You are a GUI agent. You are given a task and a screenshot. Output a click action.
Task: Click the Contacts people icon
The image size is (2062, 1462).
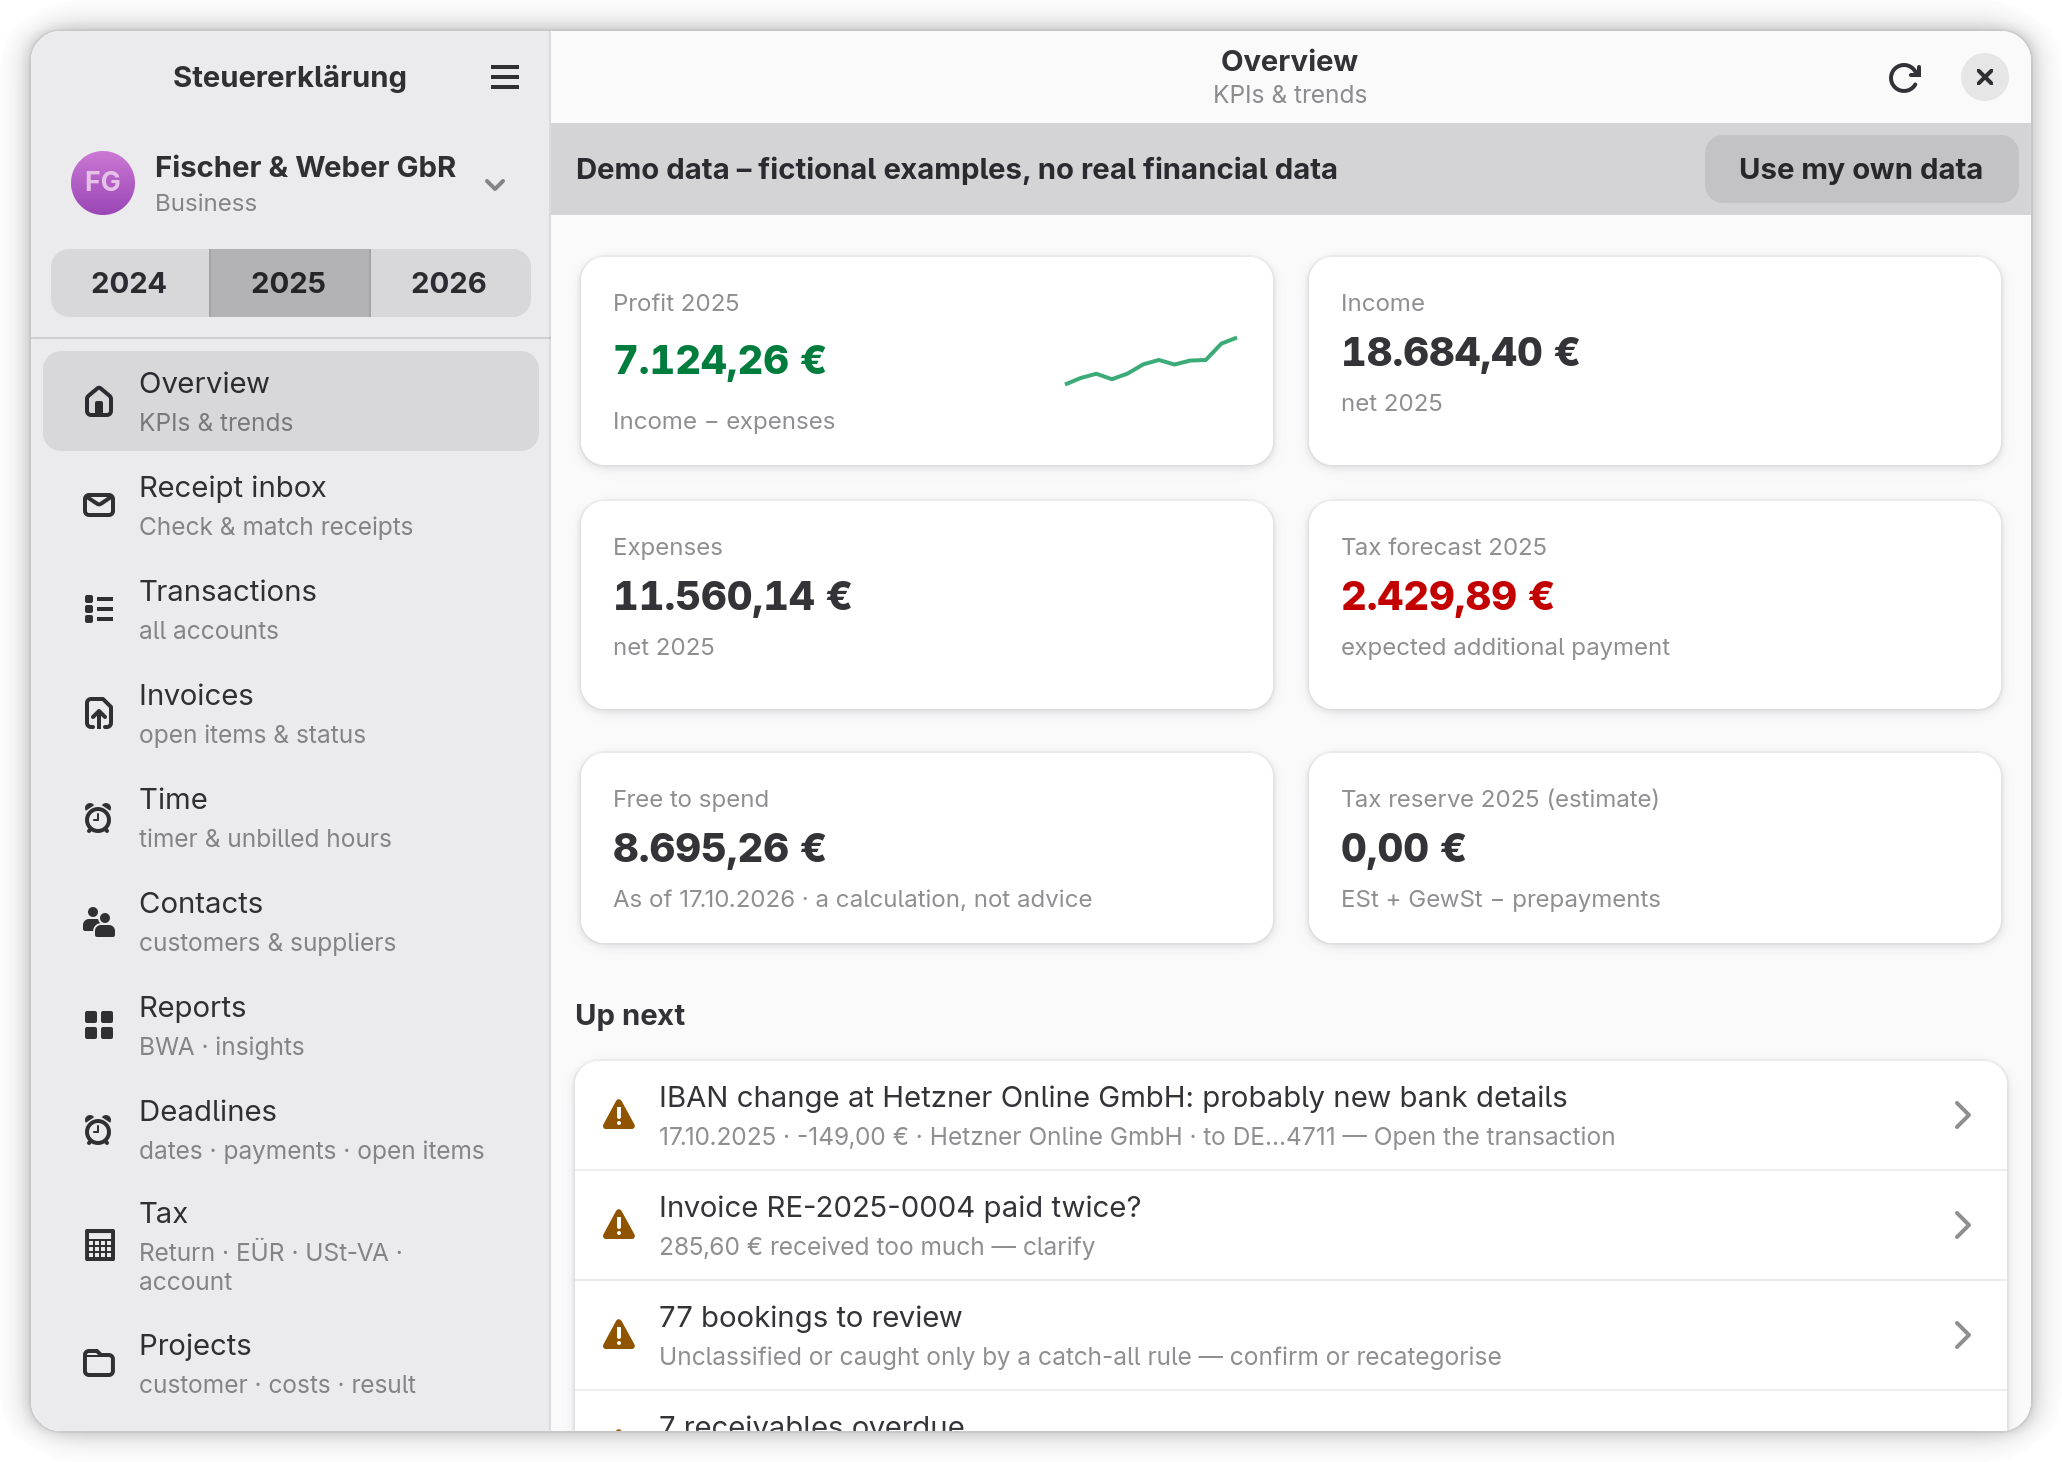pyautogui.click(x=99, y=921)
